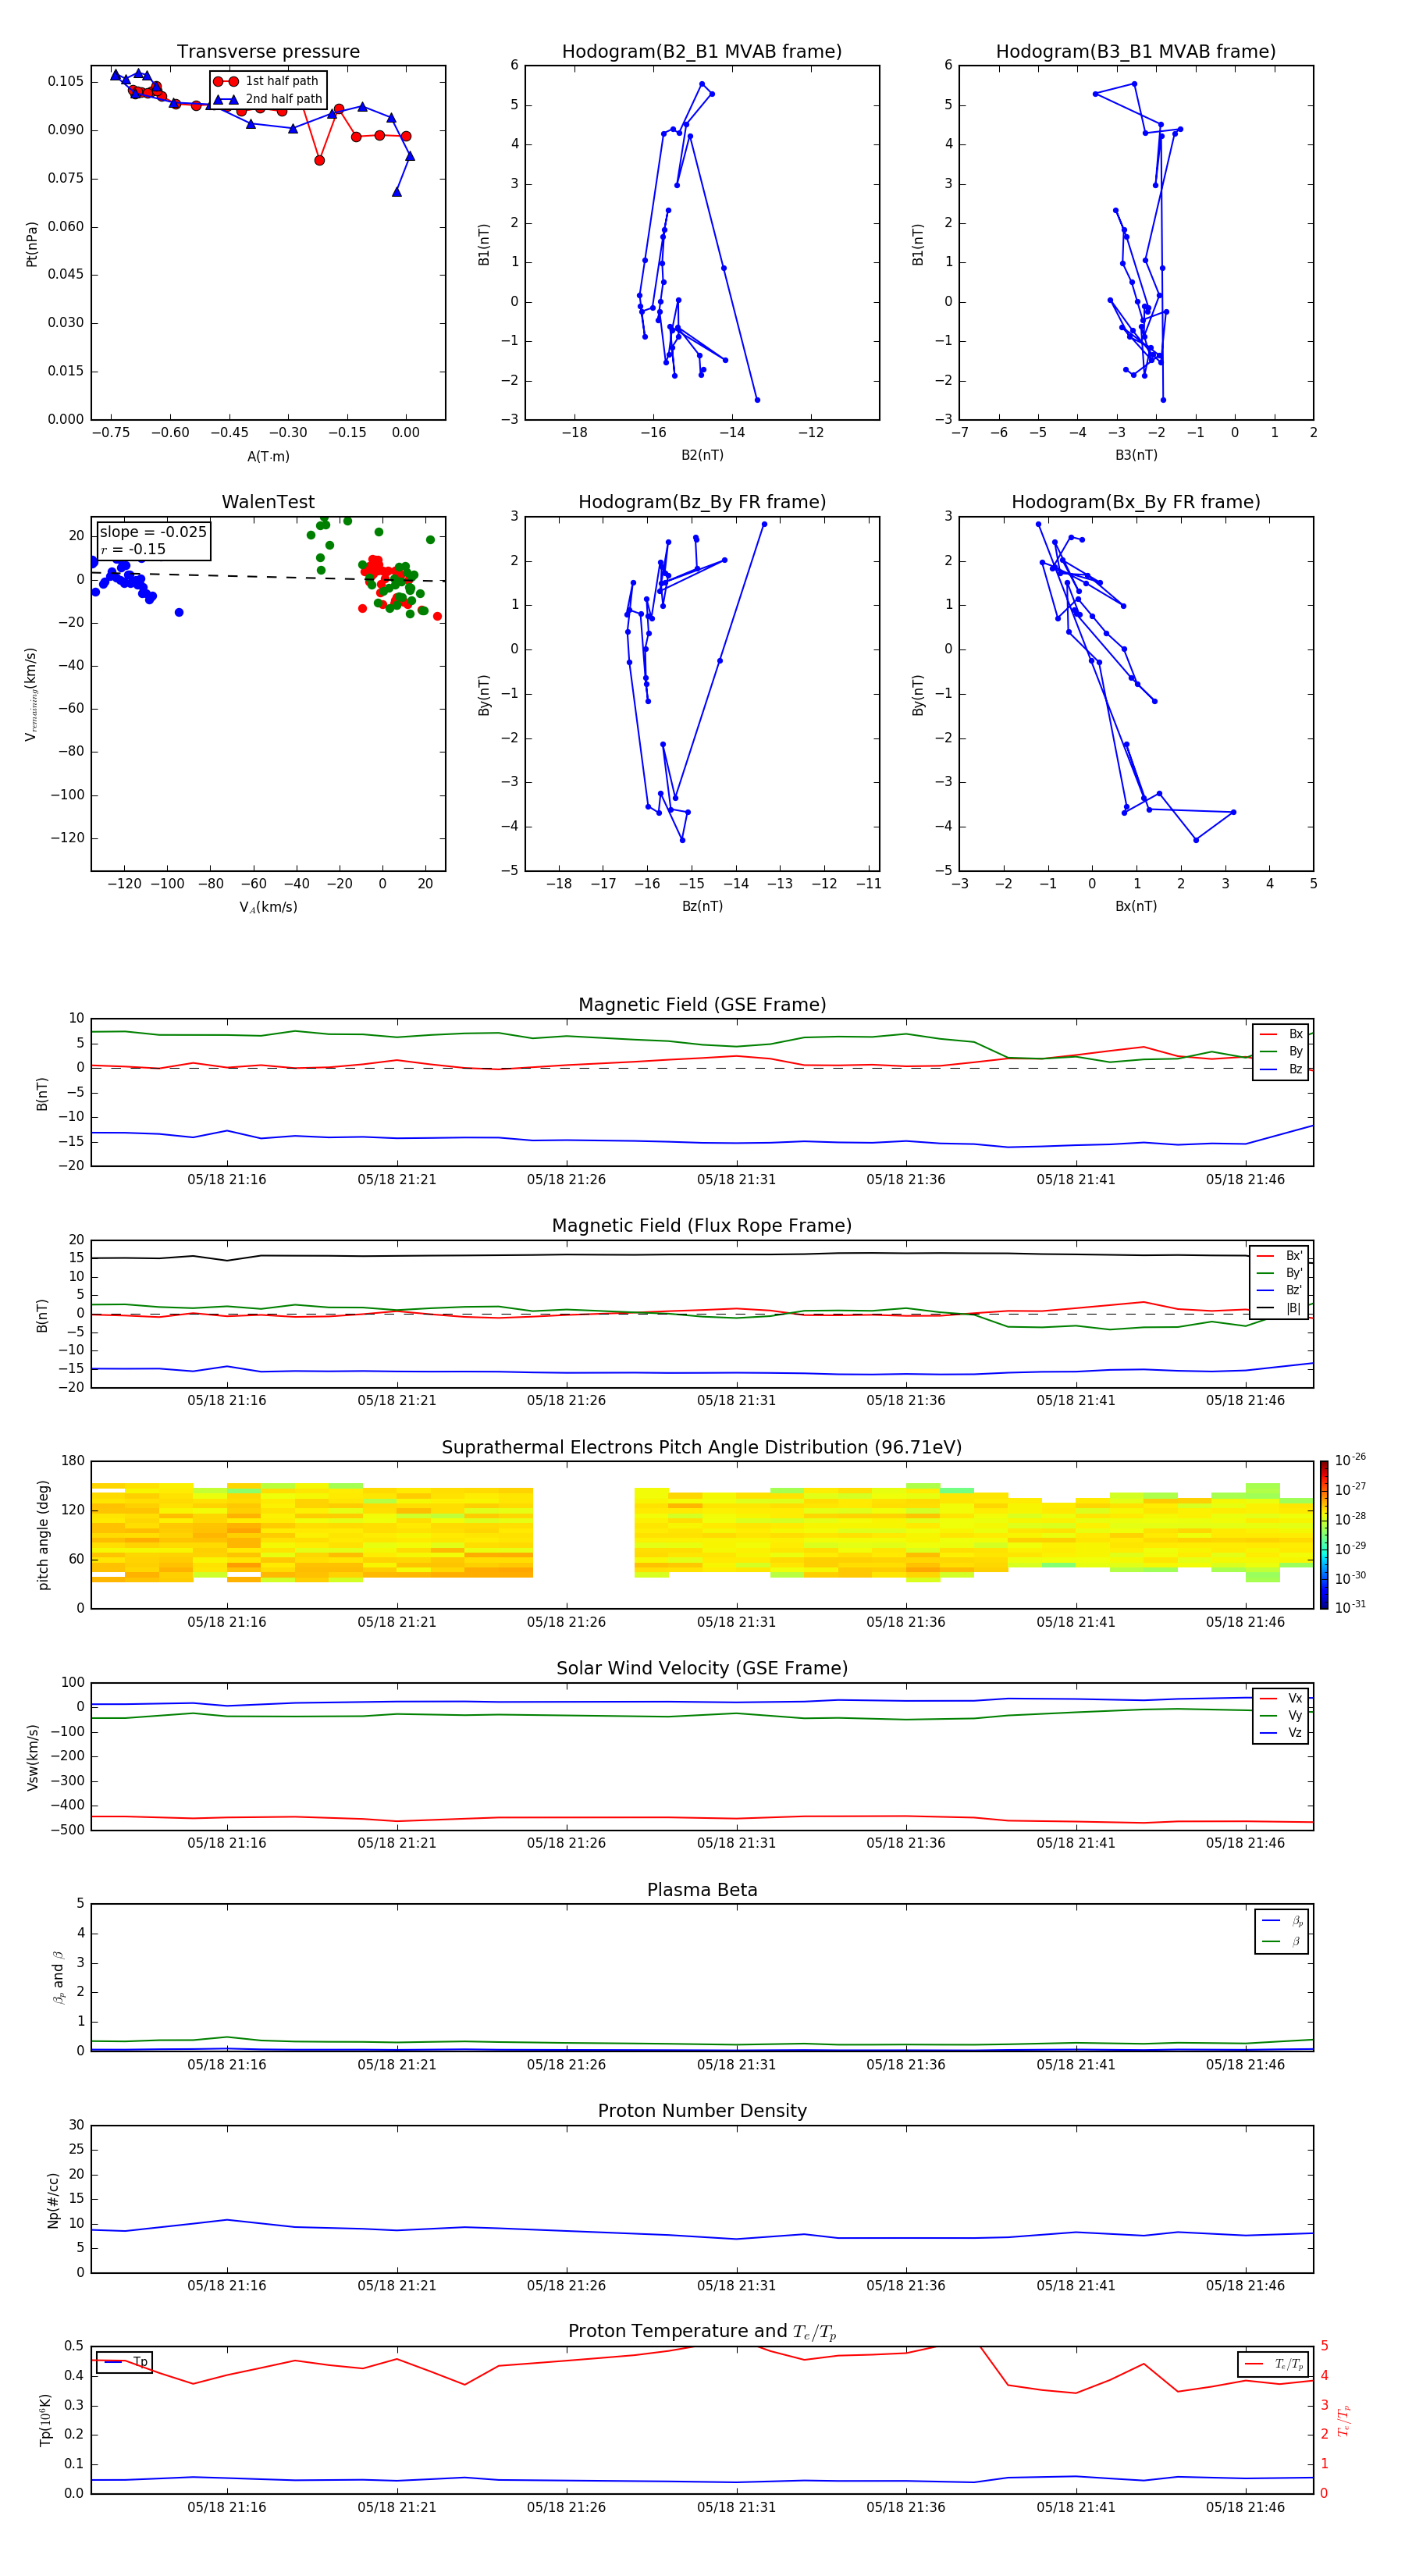Click the "Pt(nPa)" y-axis label
Viewport: 1405px width, 2576px height.
[x=32, y=244]
